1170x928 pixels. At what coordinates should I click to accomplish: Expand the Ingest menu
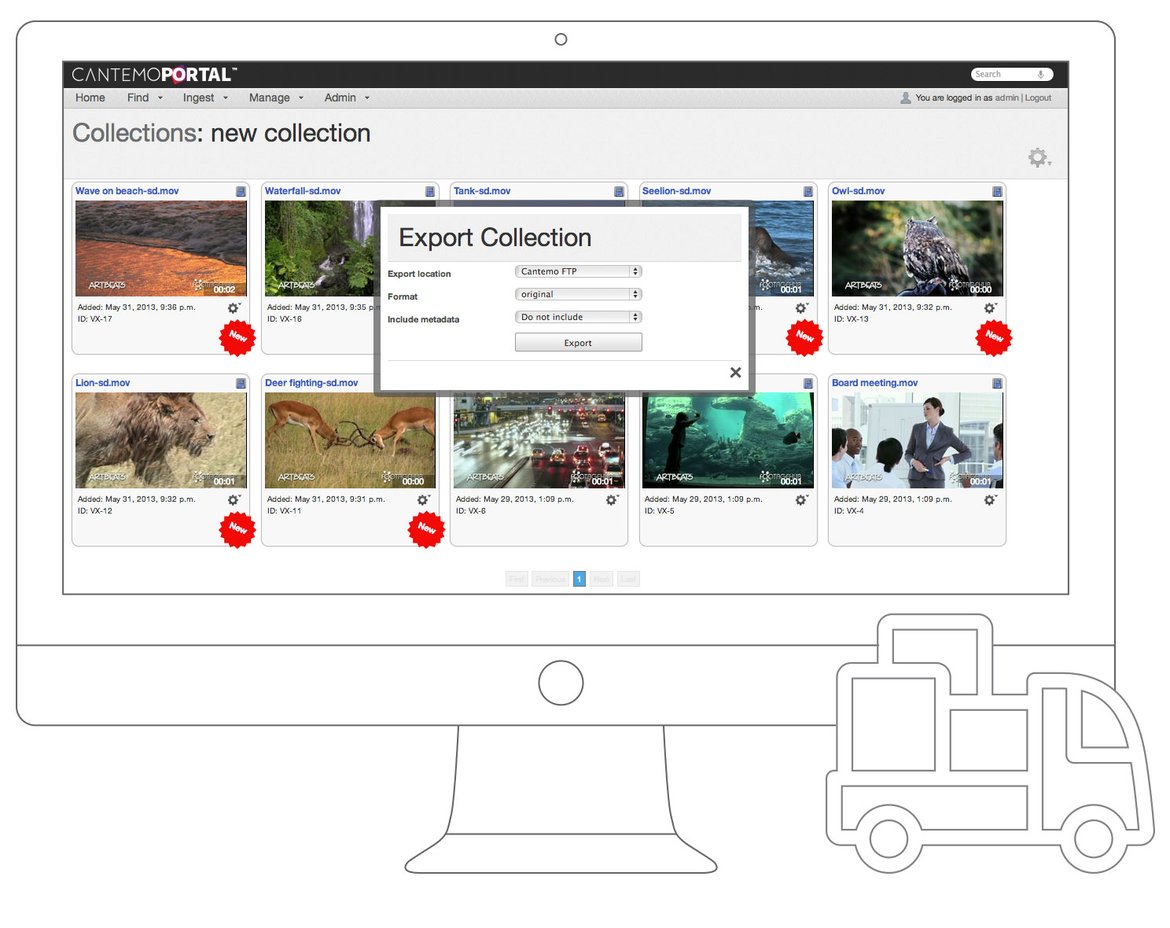(x=205, y=98)
